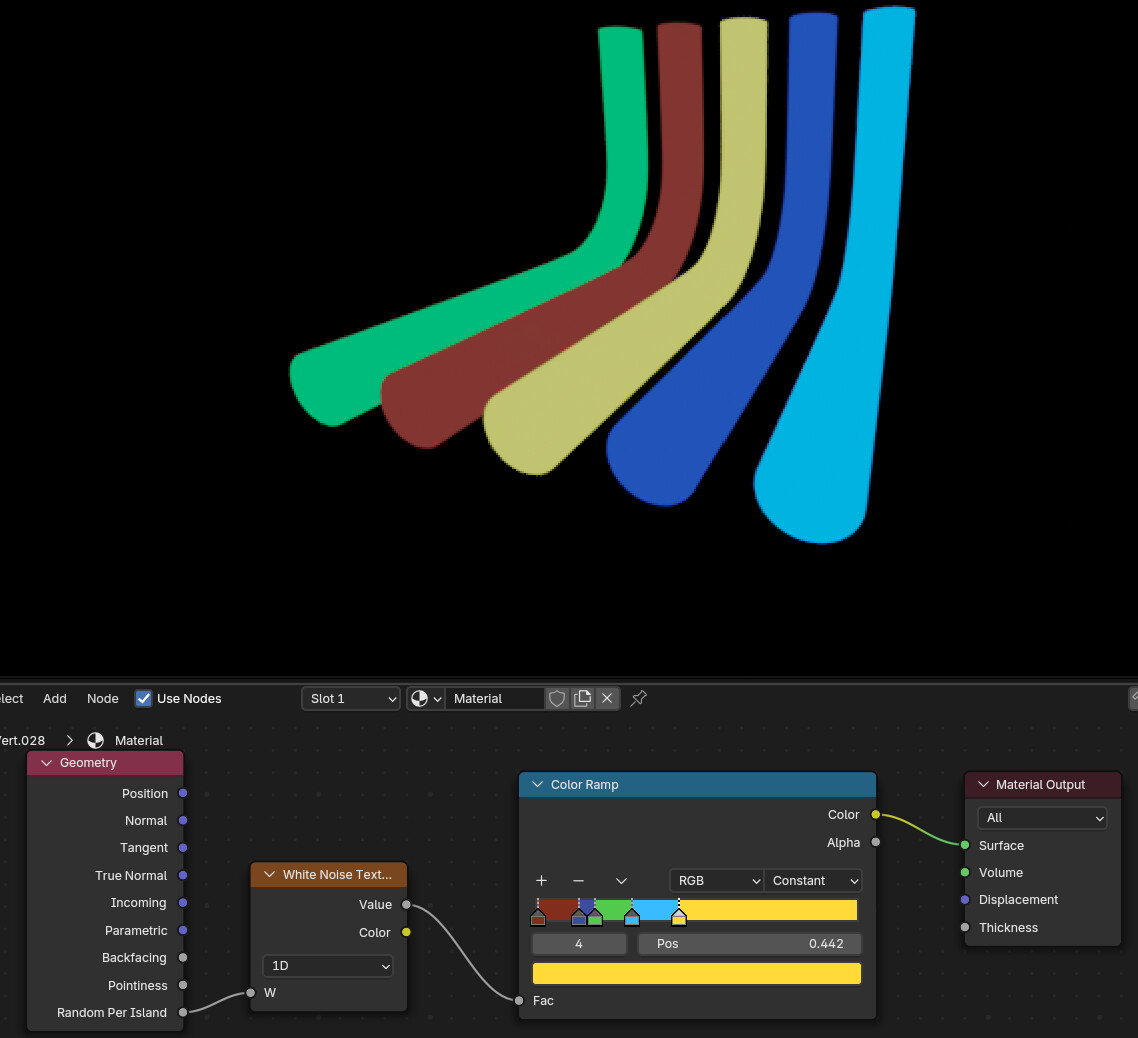
Task: Collapse the Material Output node
Action: tap(983, 785)
